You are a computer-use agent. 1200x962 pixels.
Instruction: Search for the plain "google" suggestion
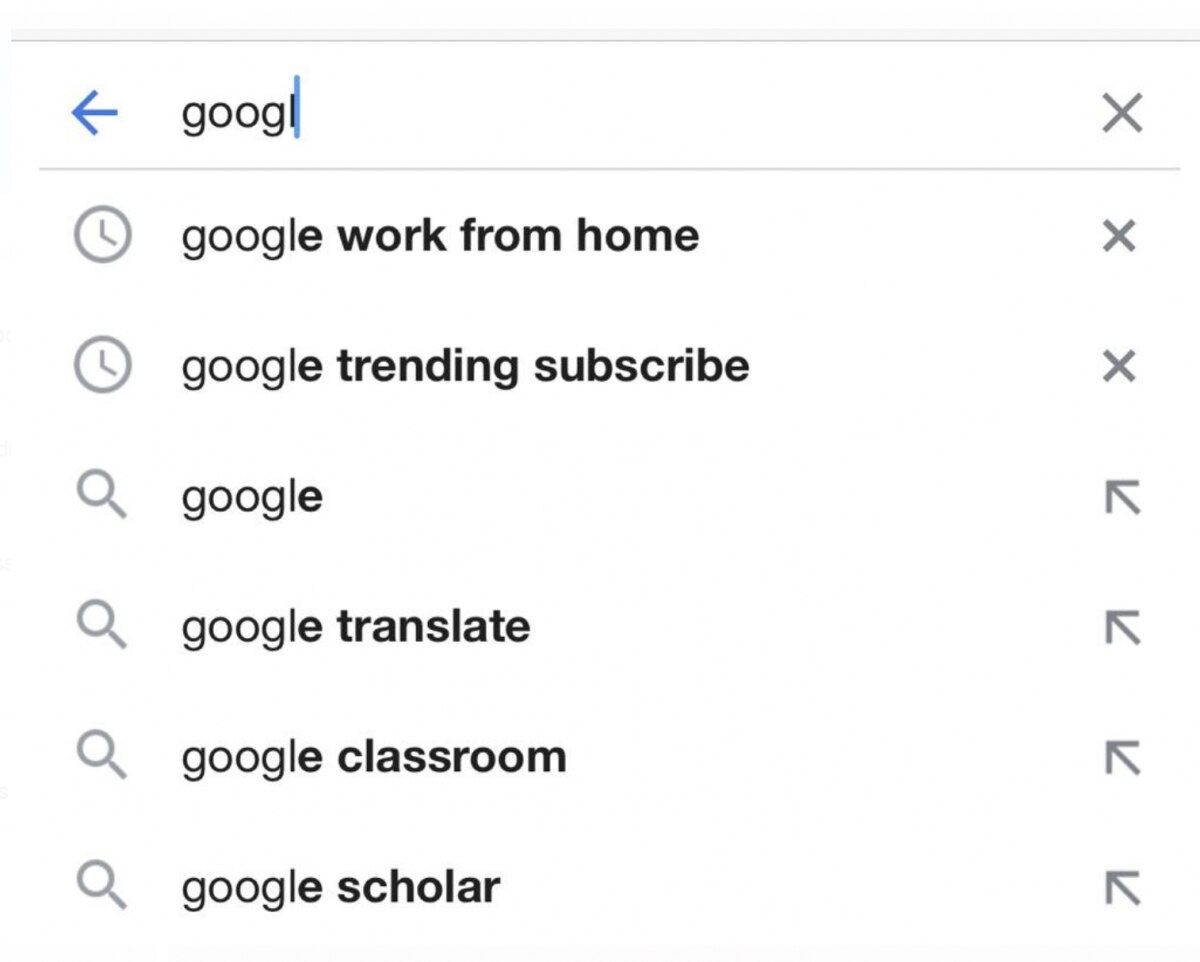point(252,497)
